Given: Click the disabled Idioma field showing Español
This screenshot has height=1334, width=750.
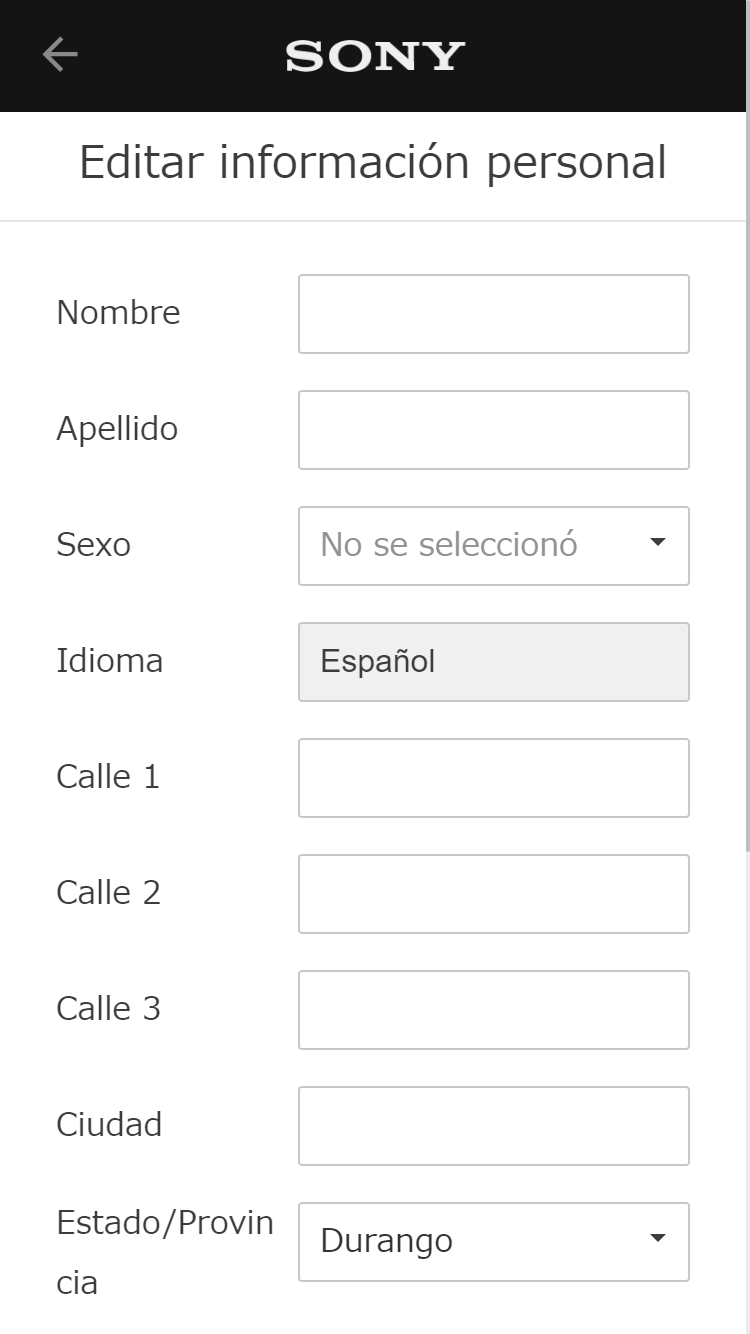Looking at the screenshot, I should (x=493, y=661).
